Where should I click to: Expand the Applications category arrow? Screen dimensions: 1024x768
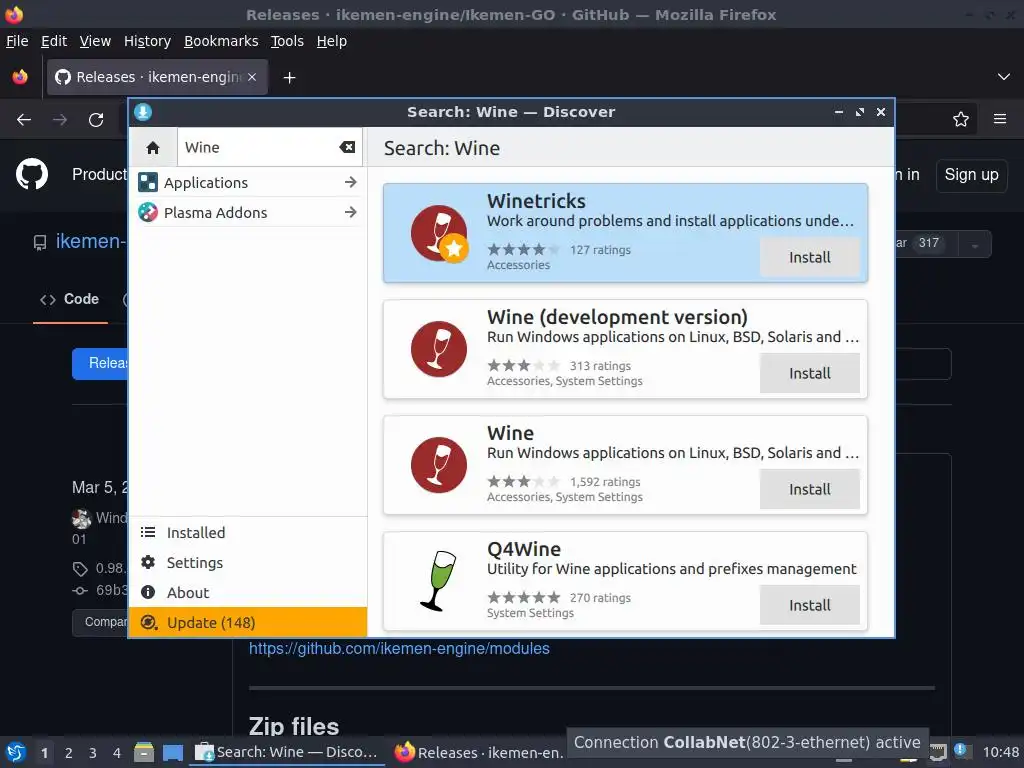(351, 182)
